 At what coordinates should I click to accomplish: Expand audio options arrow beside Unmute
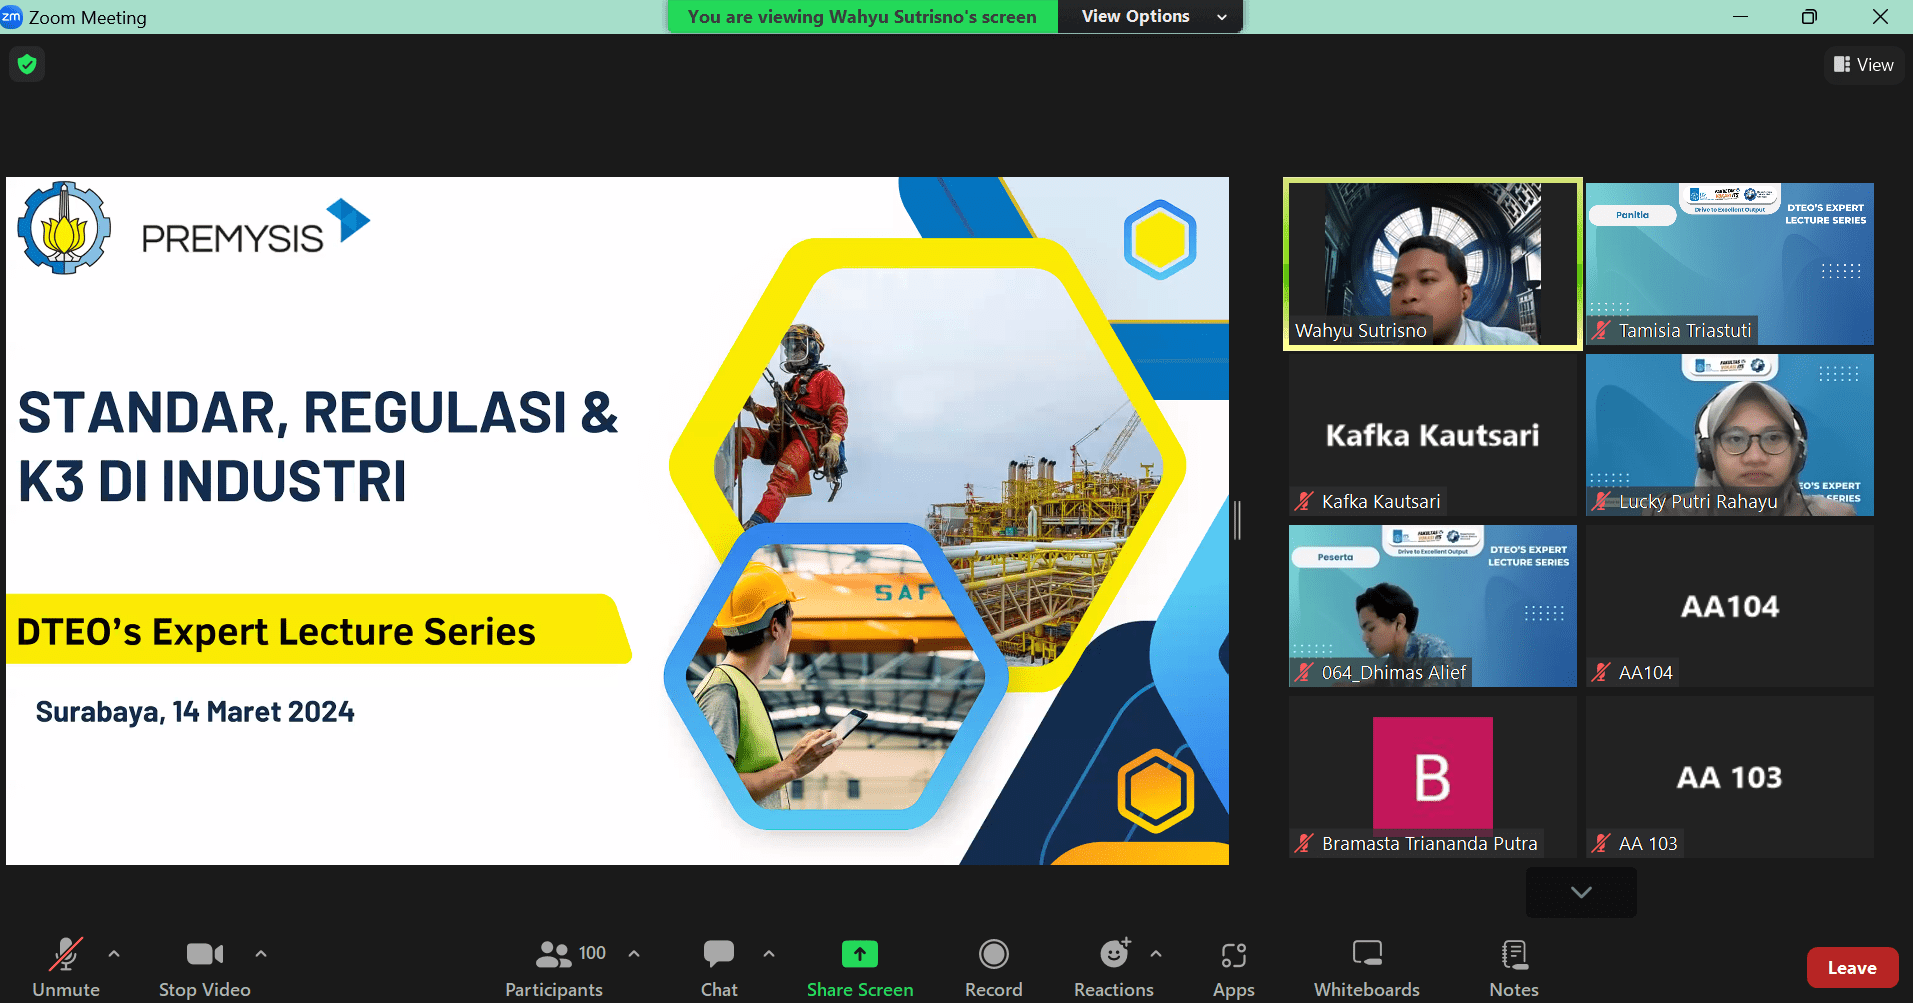(114, 954)
